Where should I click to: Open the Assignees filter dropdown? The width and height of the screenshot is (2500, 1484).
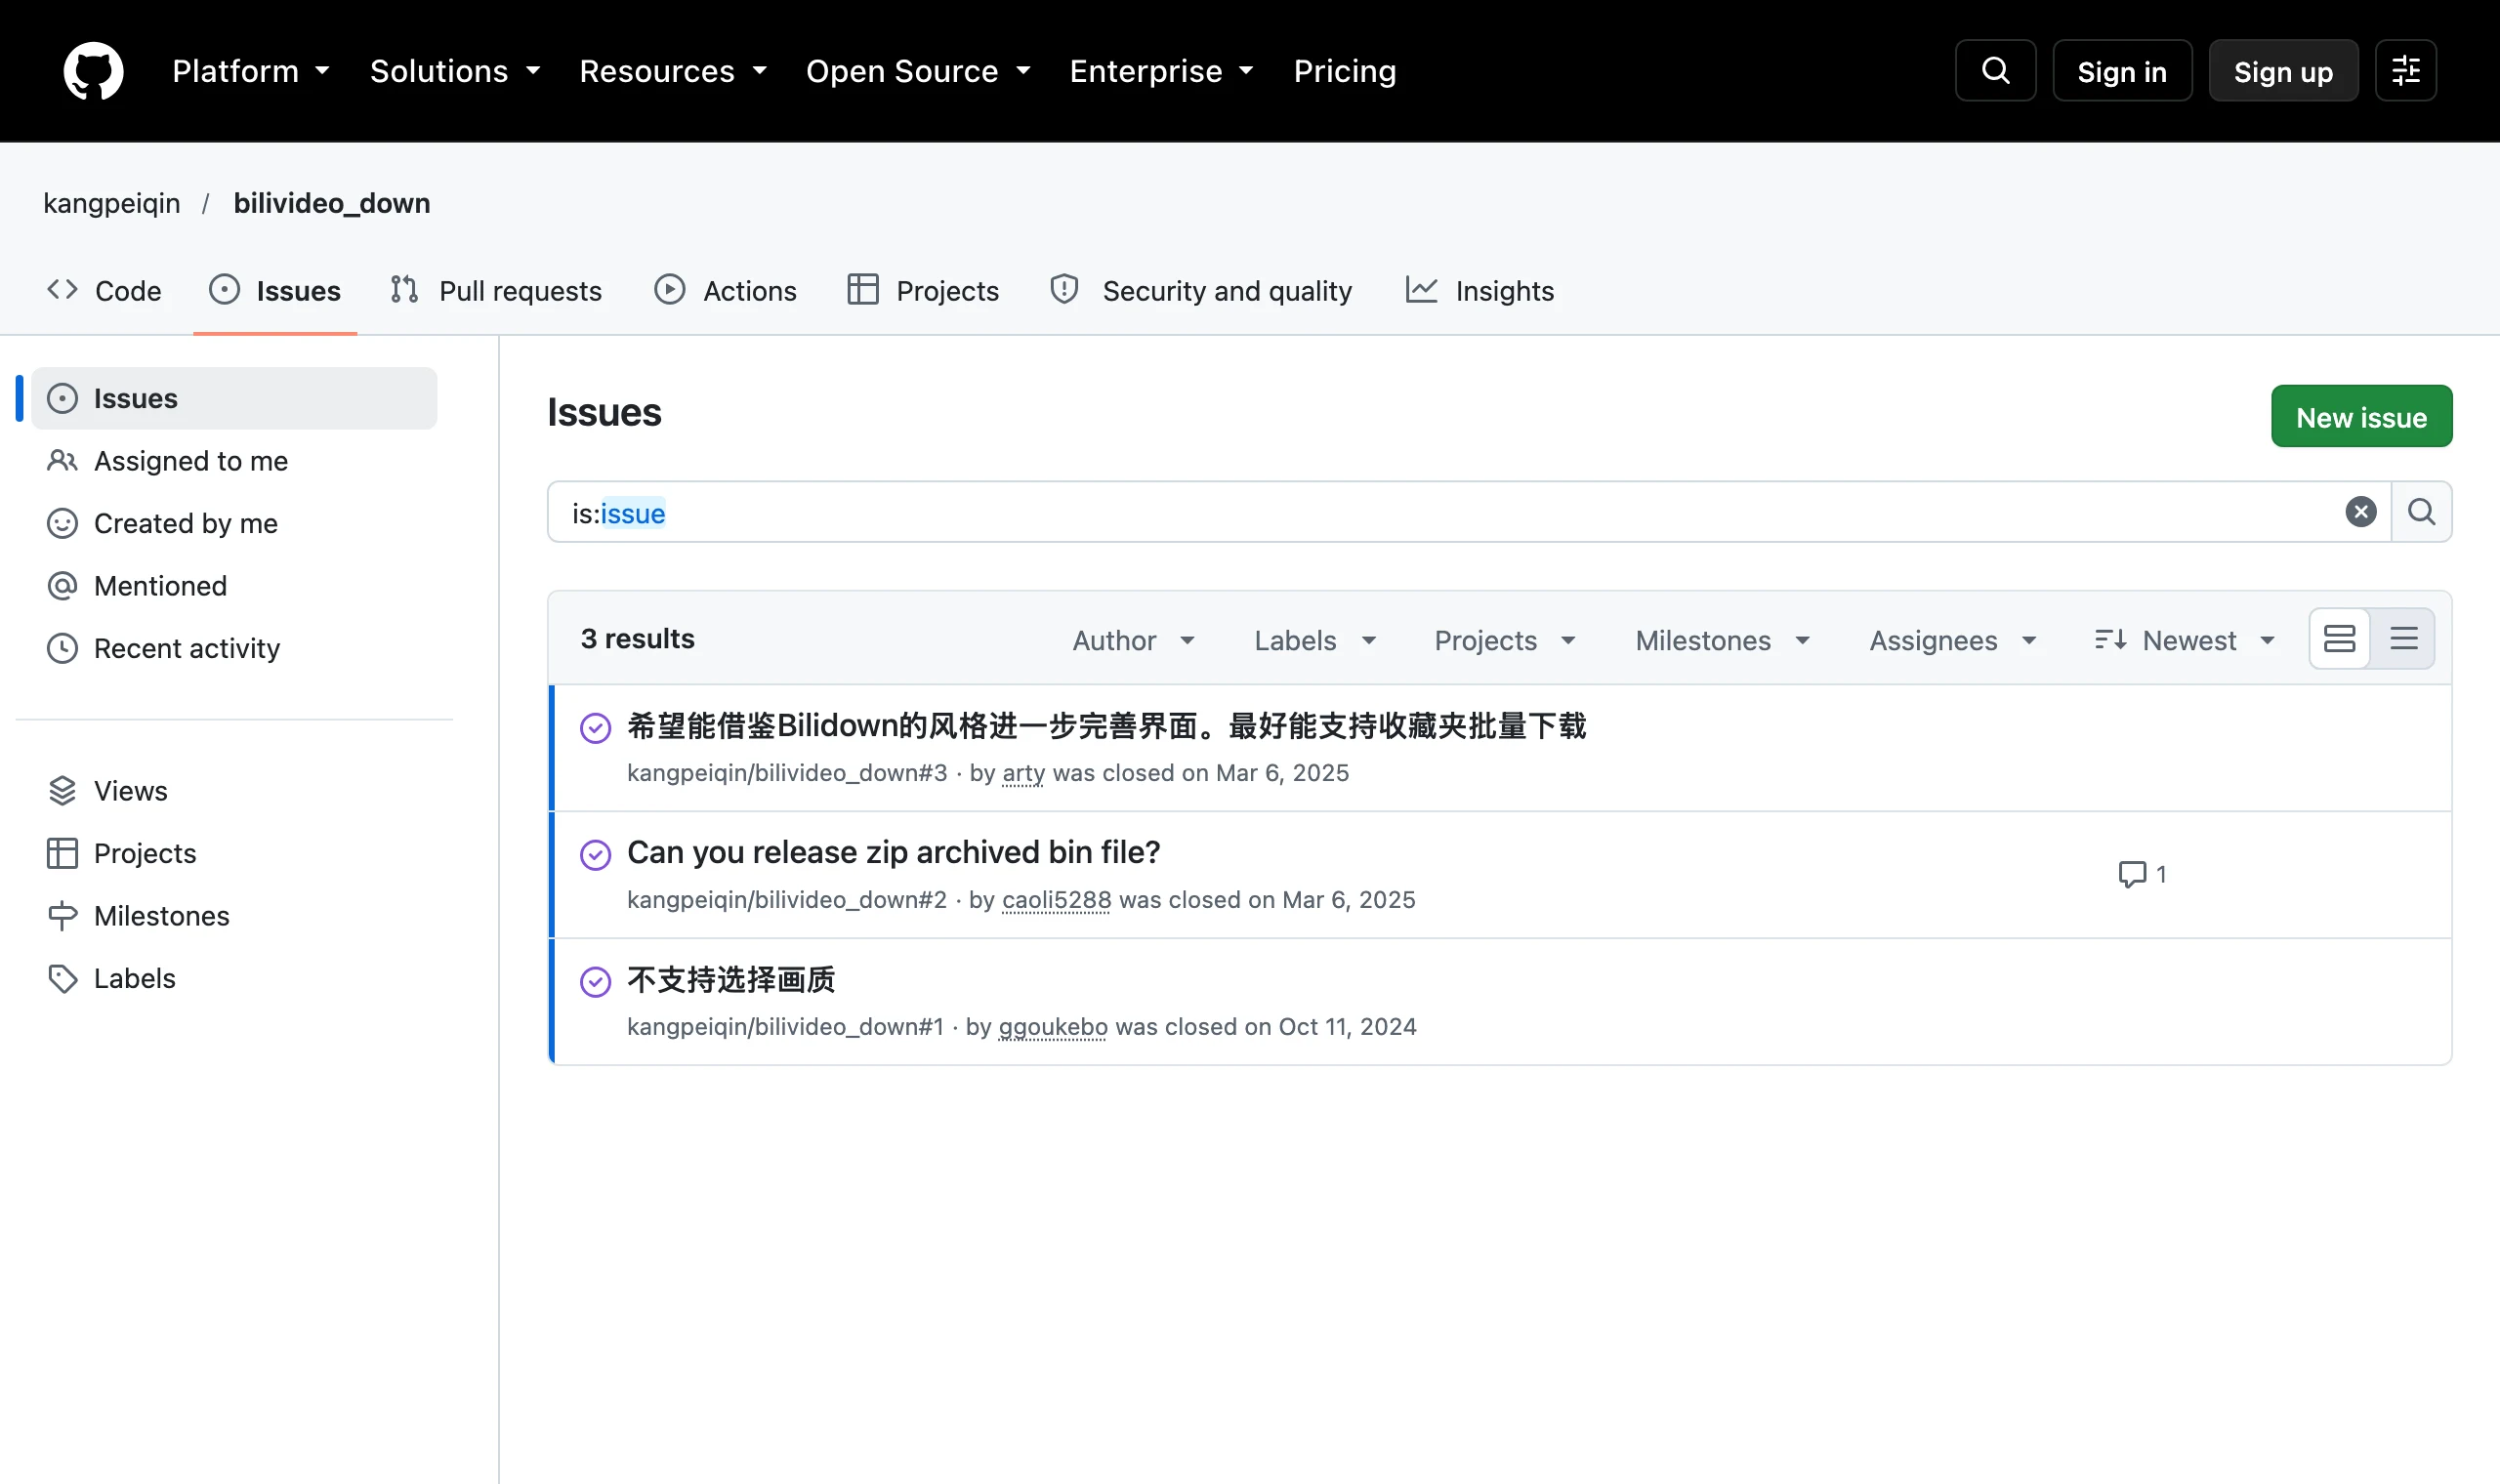[x=1952, y=640]
